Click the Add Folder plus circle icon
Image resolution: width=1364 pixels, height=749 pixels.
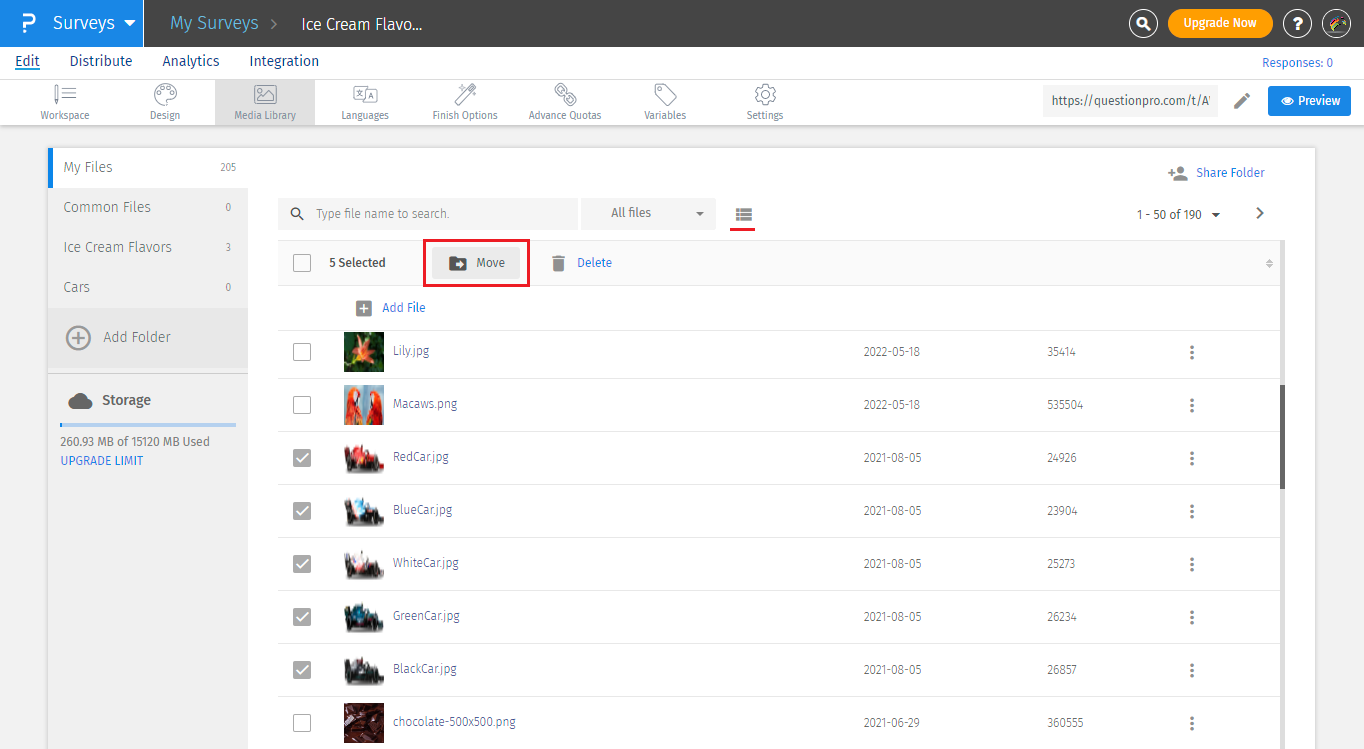pos(78,337)
